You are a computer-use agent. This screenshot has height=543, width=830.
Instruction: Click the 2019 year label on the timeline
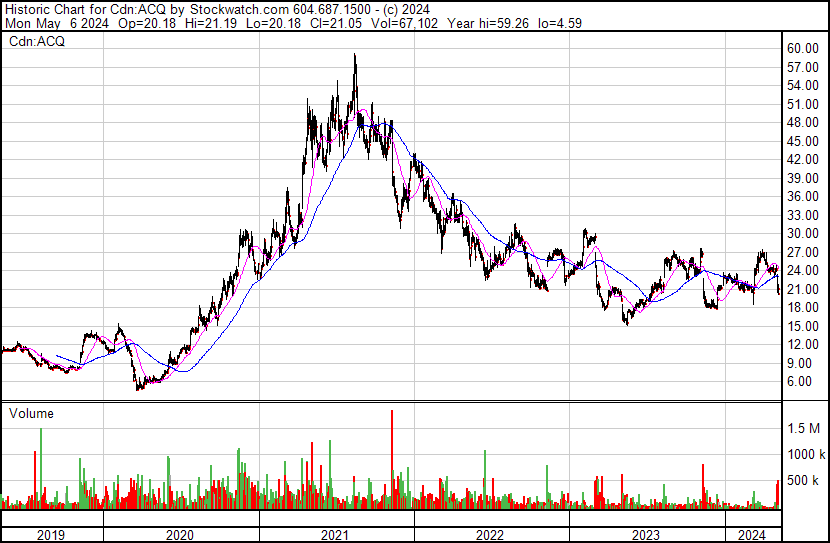click(x=50, y=535)
